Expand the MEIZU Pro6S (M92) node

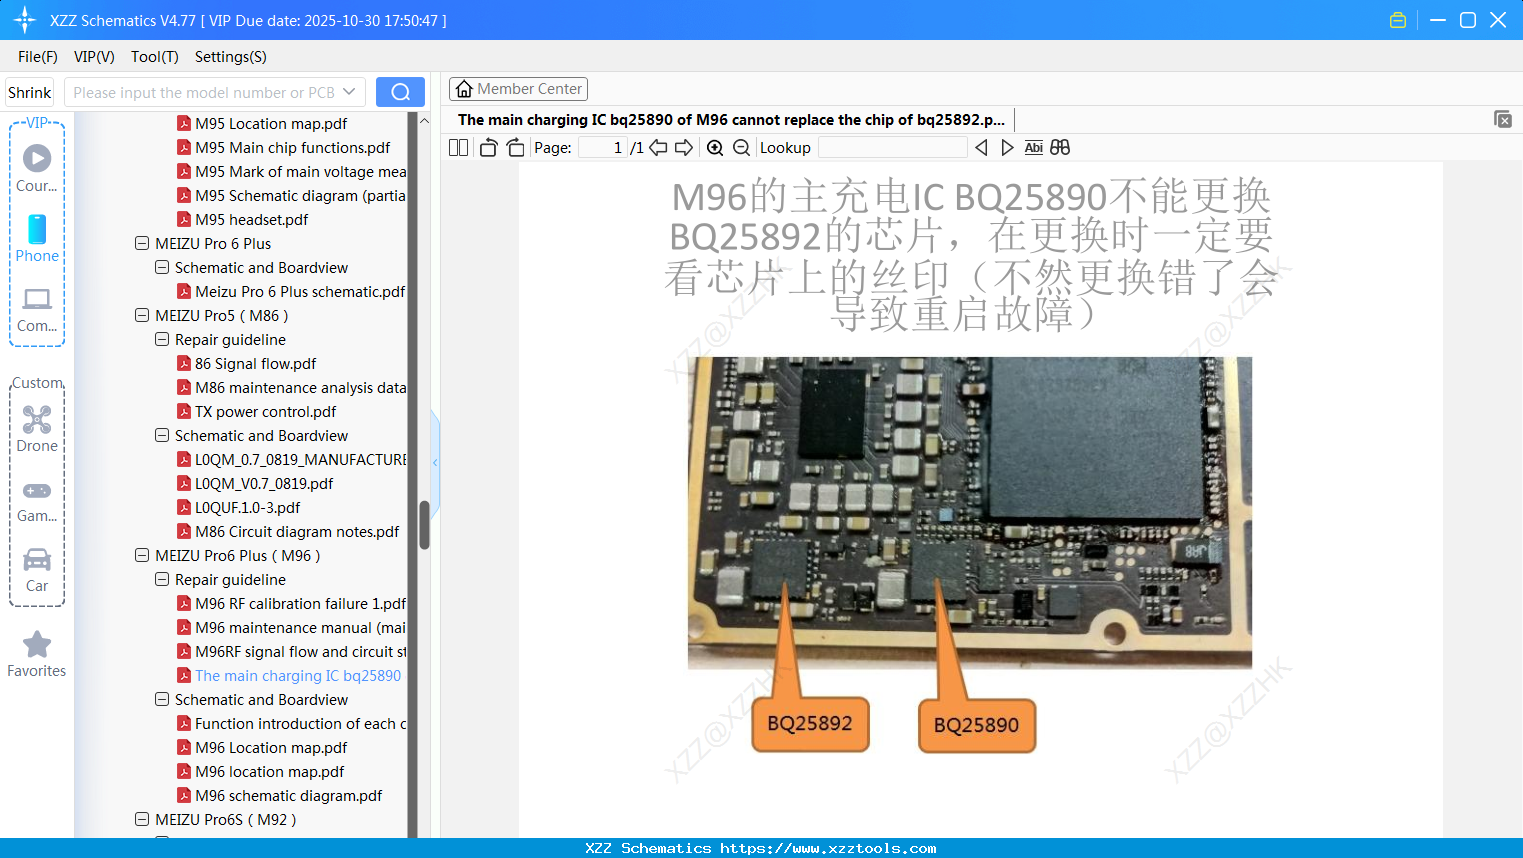tap(141, 819)
